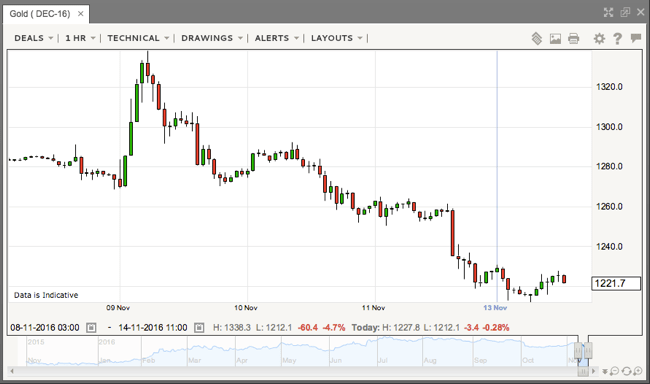
Task: Open the start date calendar picker
Action: 91,328
